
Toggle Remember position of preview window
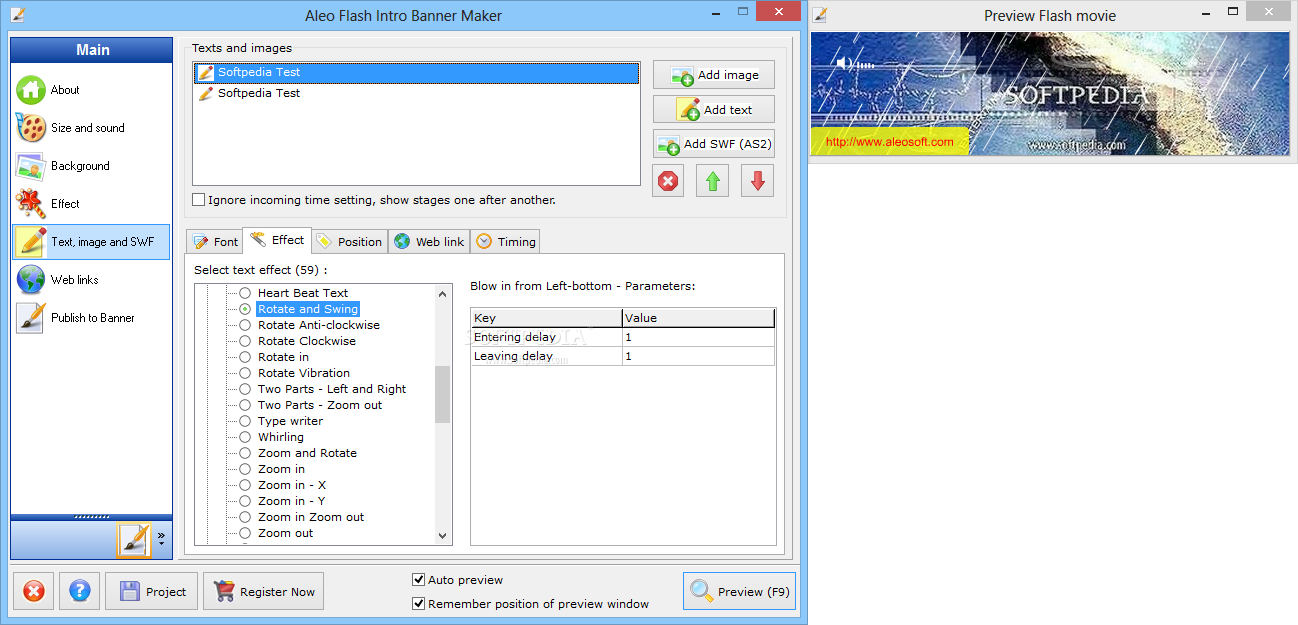419,604
